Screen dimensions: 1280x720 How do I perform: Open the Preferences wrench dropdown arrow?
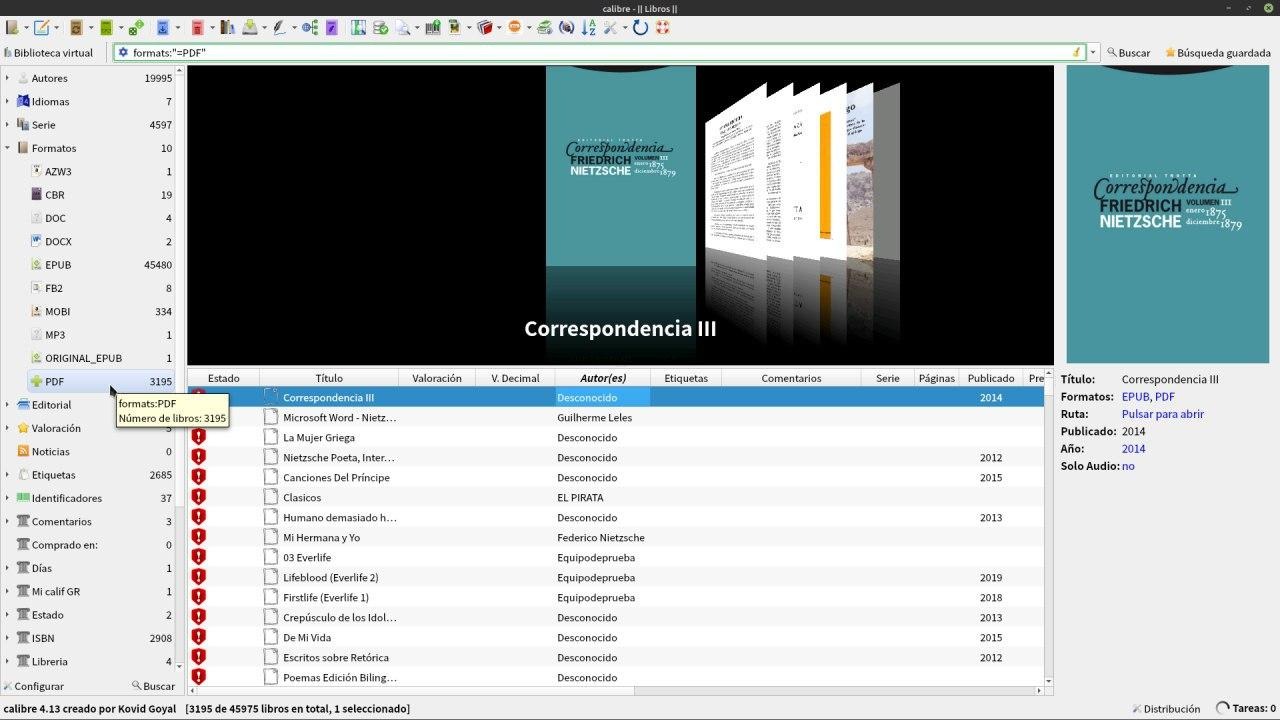(624, 28)
